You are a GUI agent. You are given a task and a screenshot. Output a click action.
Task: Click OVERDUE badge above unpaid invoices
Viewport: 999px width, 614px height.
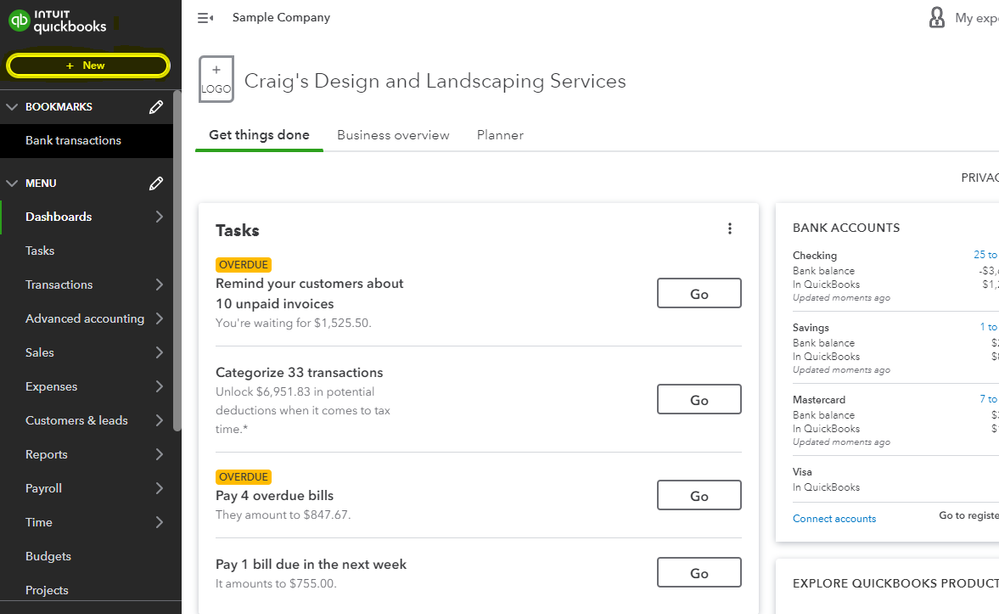click(x=243, y=265)
